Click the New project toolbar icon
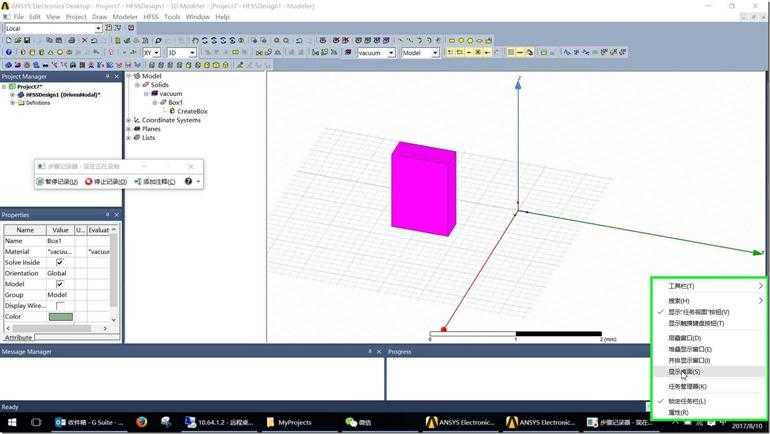 point(8,40)
